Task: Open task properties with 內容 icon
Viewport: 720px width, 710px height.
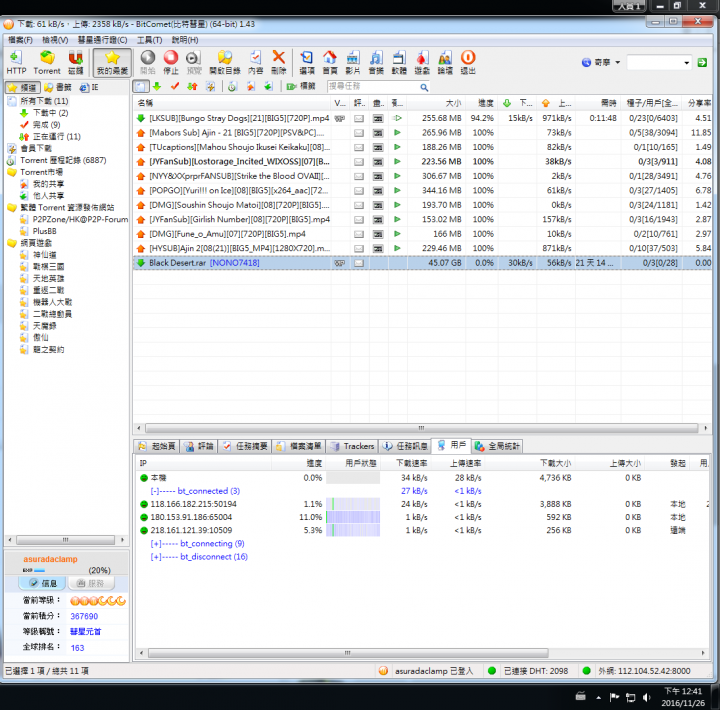Action: (x=255, y=62)
